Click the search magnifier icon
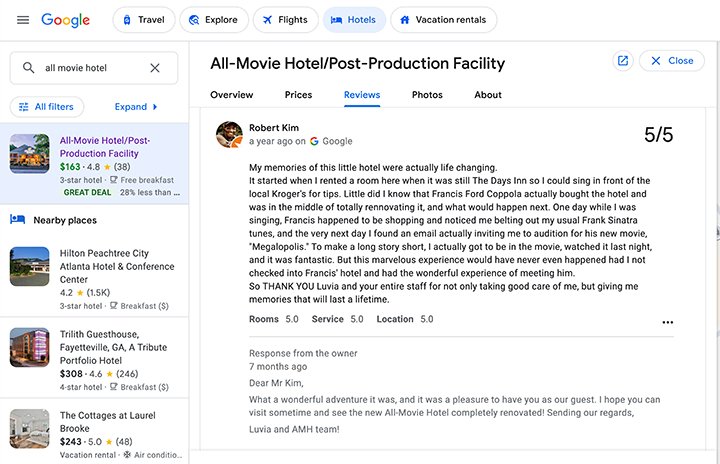Image resolution: width=720 pixels, height=464 pixels. pyautogui.click(x=28, y=68)
